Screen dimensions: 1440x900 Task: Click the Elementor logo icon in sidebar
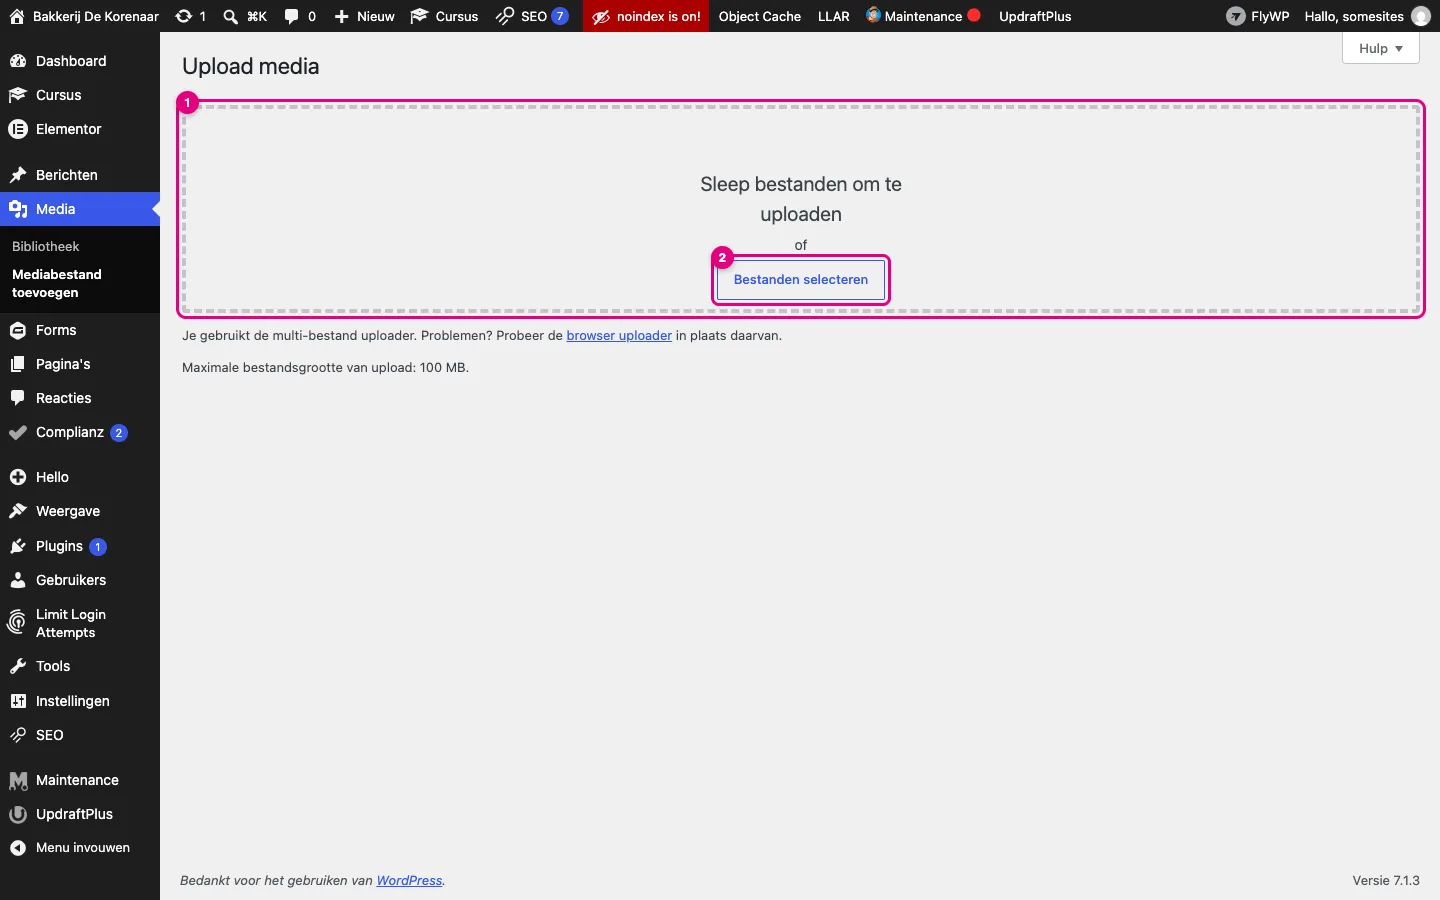(x=18, y=129)
